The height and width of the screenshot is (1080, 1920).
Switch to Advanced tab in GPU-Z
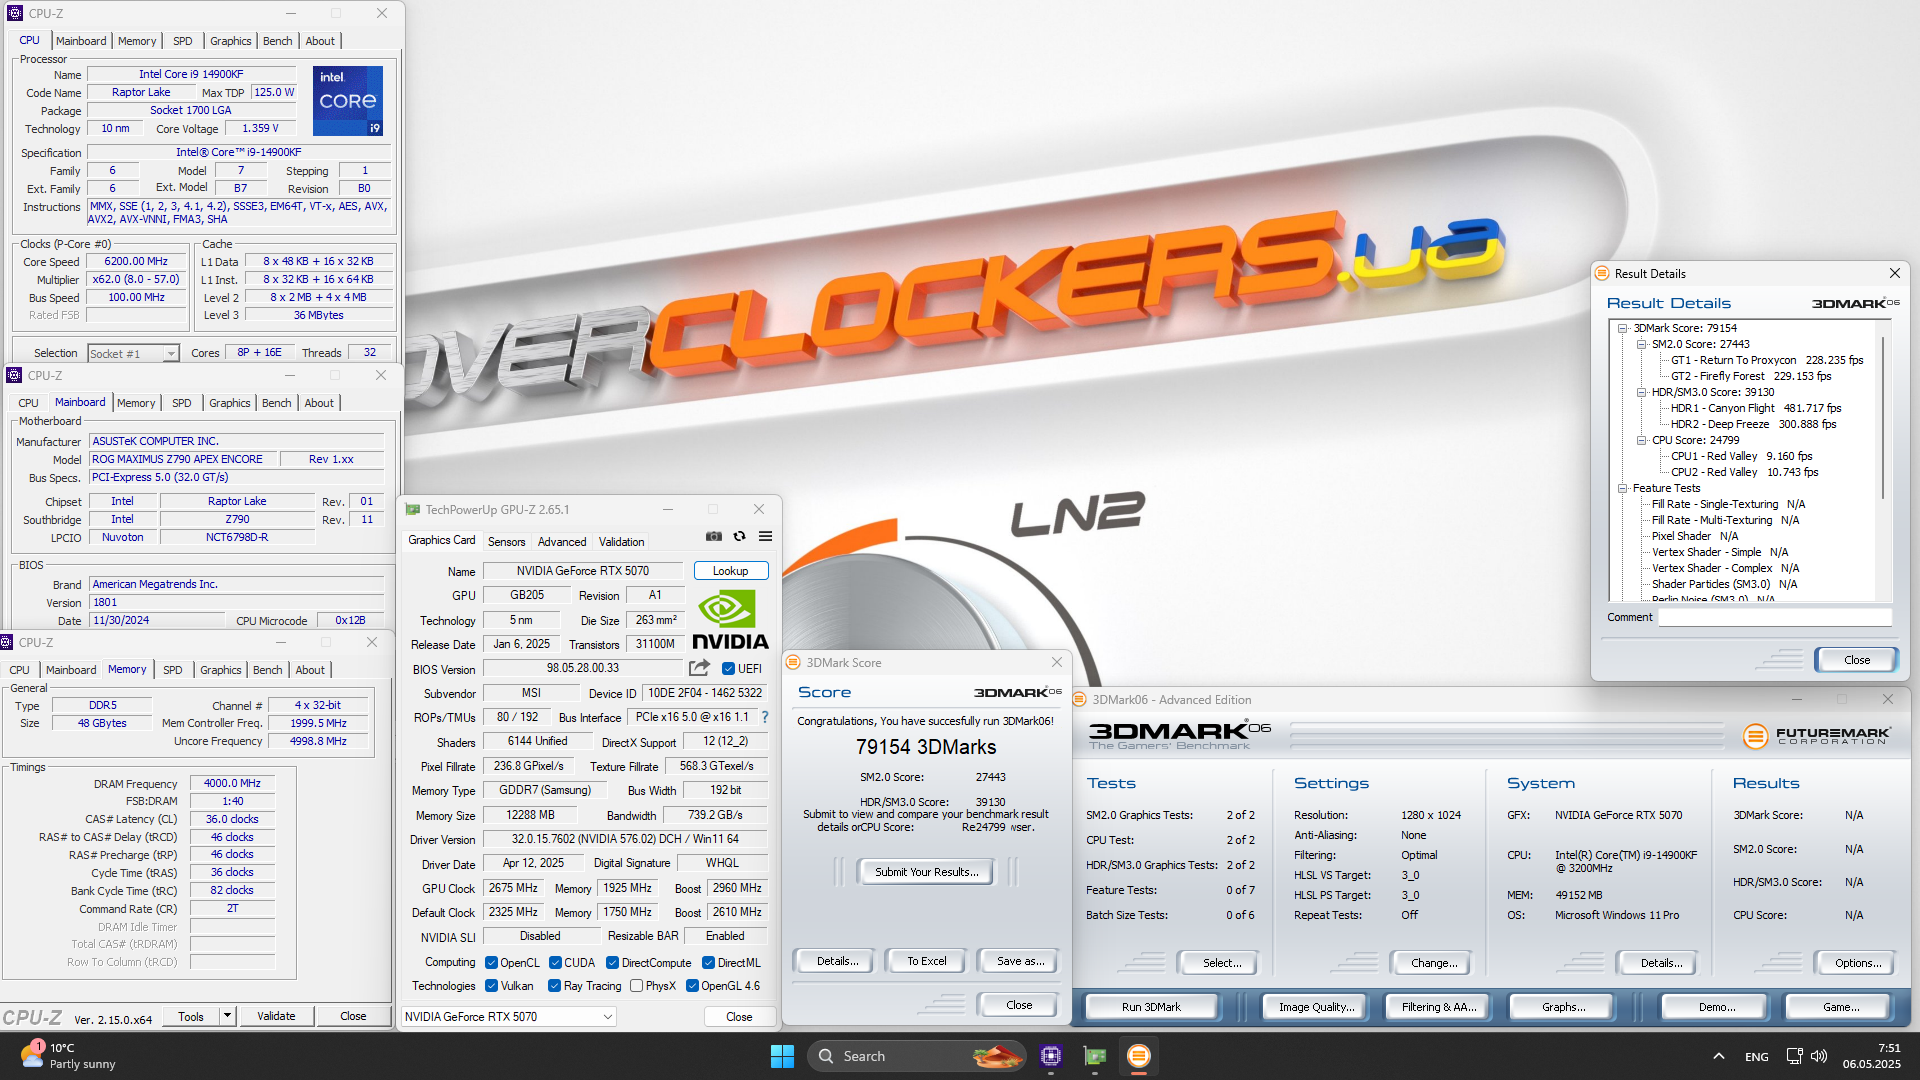coord(562,542)
